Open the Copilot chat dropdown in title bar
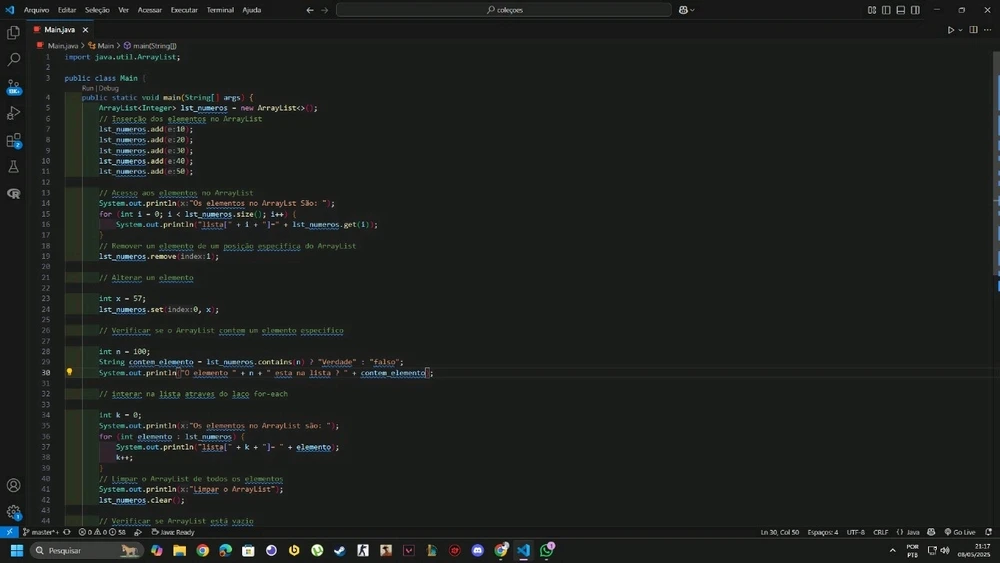The image size is (1000, 563). tap(692, 10)
